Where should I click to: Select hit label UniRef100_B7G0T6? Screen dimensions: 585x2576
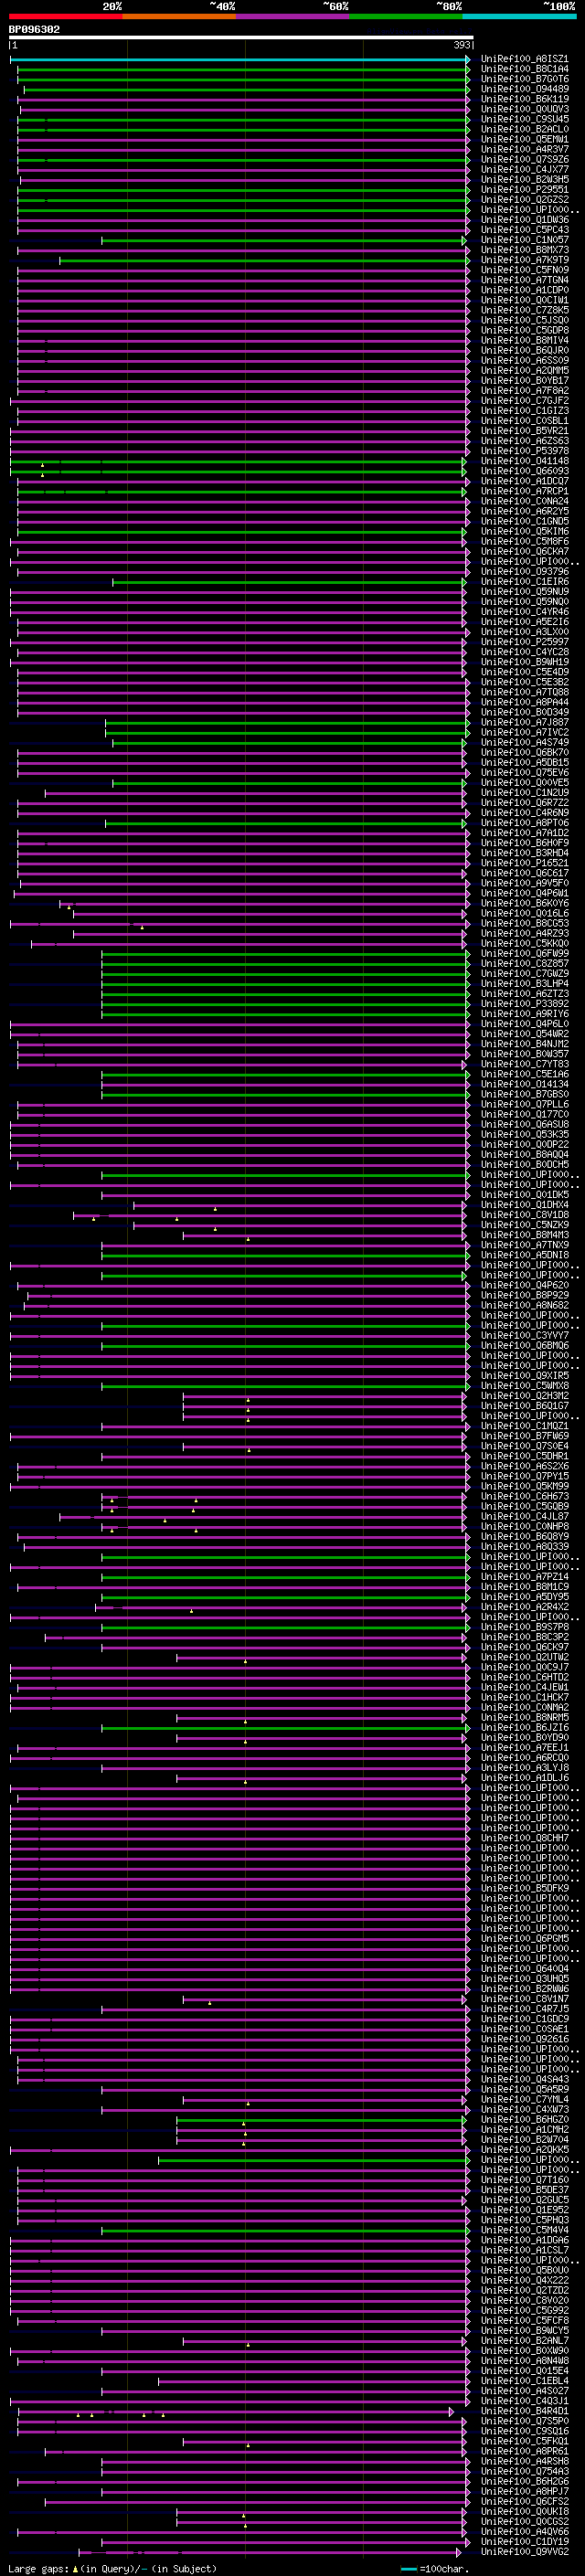(x=525, y=79)
